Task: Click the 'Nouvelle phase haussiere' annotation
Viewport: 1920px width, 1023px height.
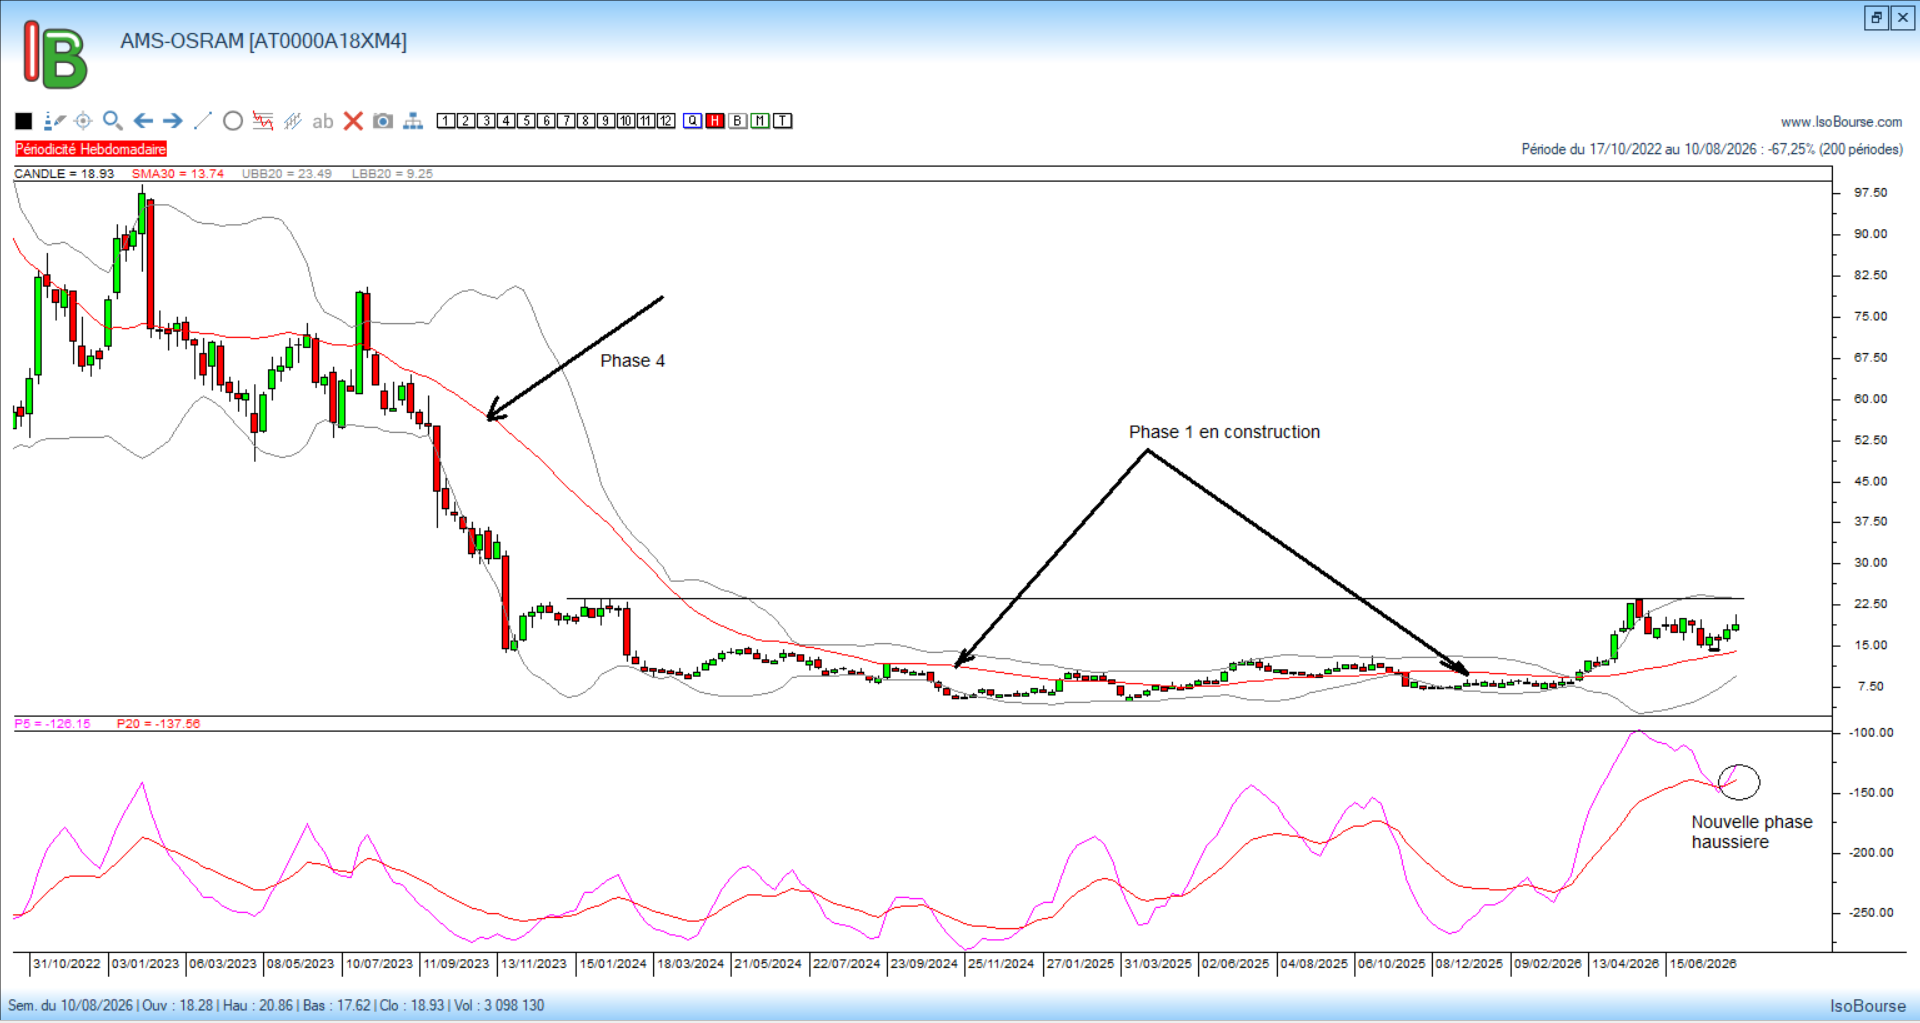Action: point(1752,832)
